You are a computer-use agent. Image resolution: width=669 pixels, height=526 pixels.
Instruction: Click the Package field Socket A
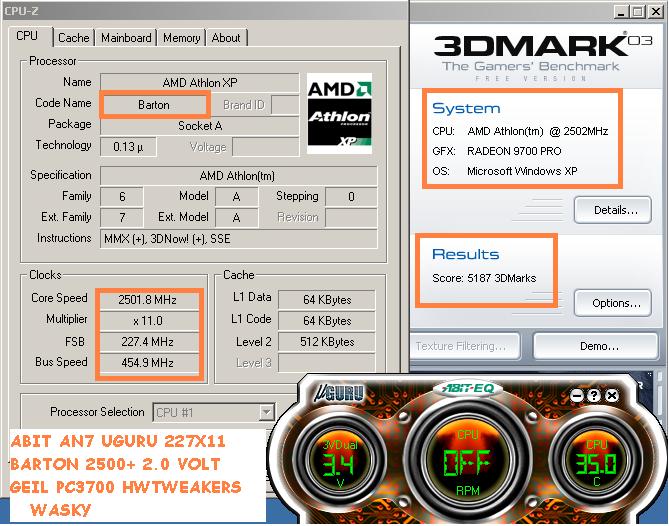point(200,126)
